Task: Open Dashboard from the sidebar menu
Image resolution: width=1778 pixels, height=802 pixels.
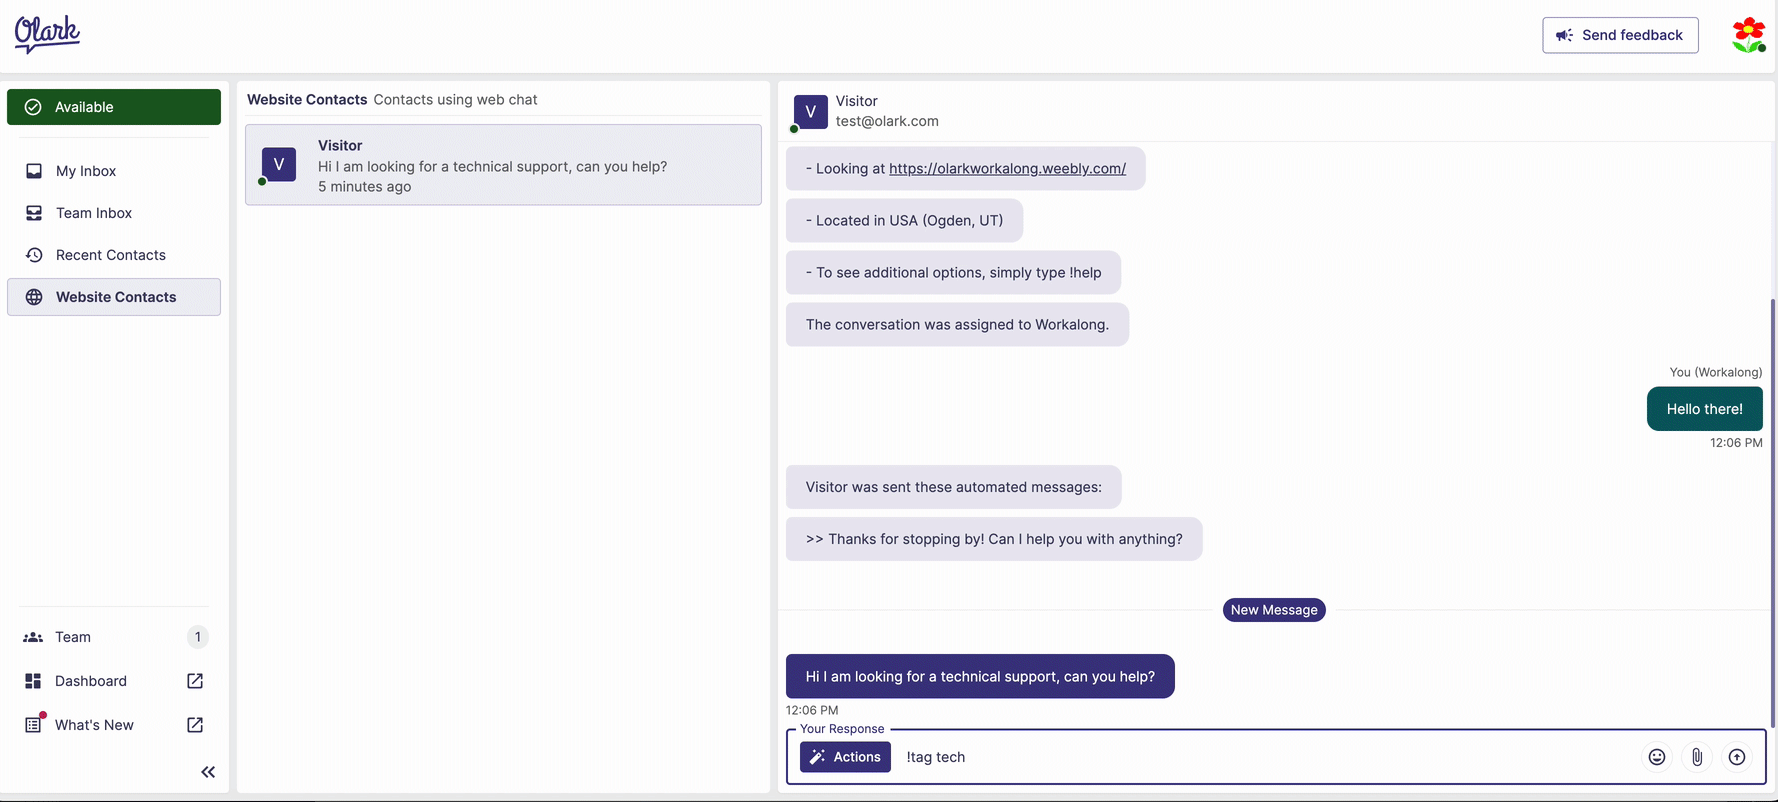Action: click(x=91, y=681)
